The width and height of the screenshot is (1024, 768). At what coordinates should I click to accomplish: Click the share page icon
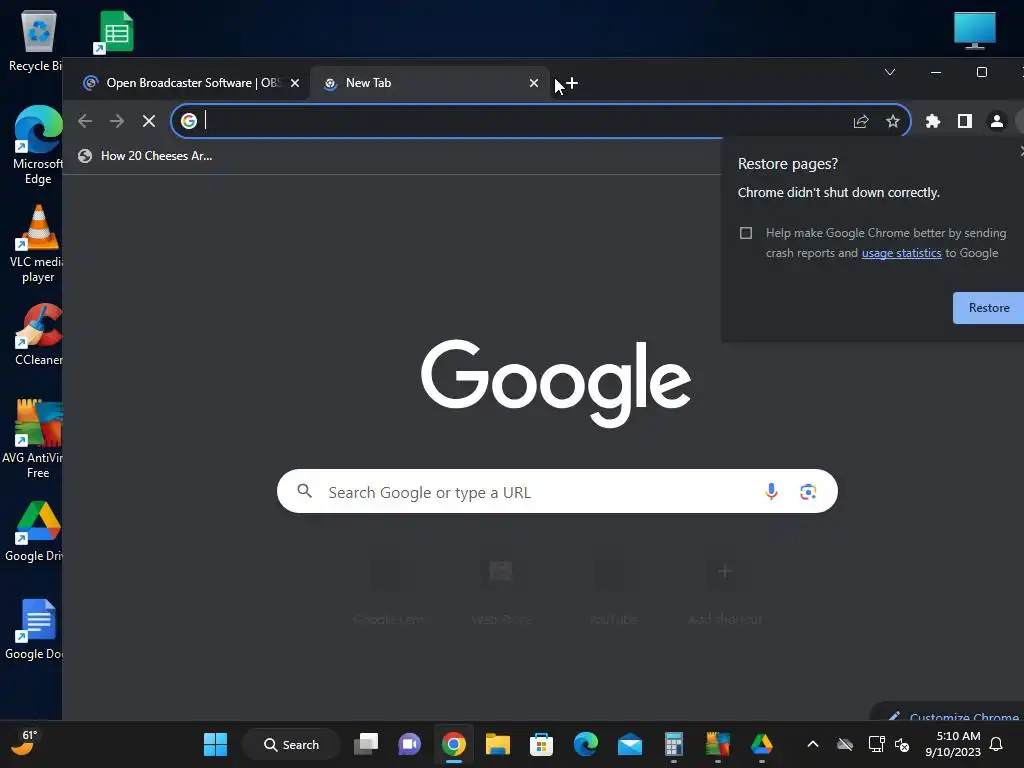point(861,121)
